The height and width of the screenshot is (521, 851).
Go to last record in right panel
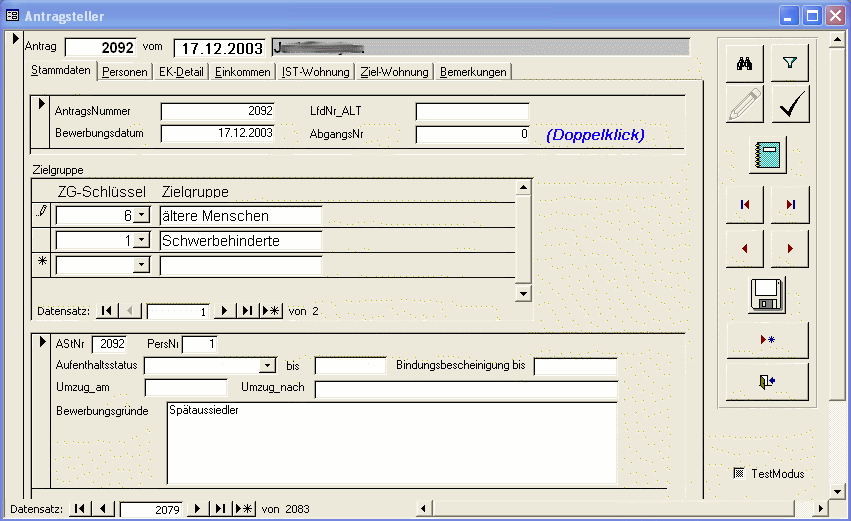coord(790,204)
